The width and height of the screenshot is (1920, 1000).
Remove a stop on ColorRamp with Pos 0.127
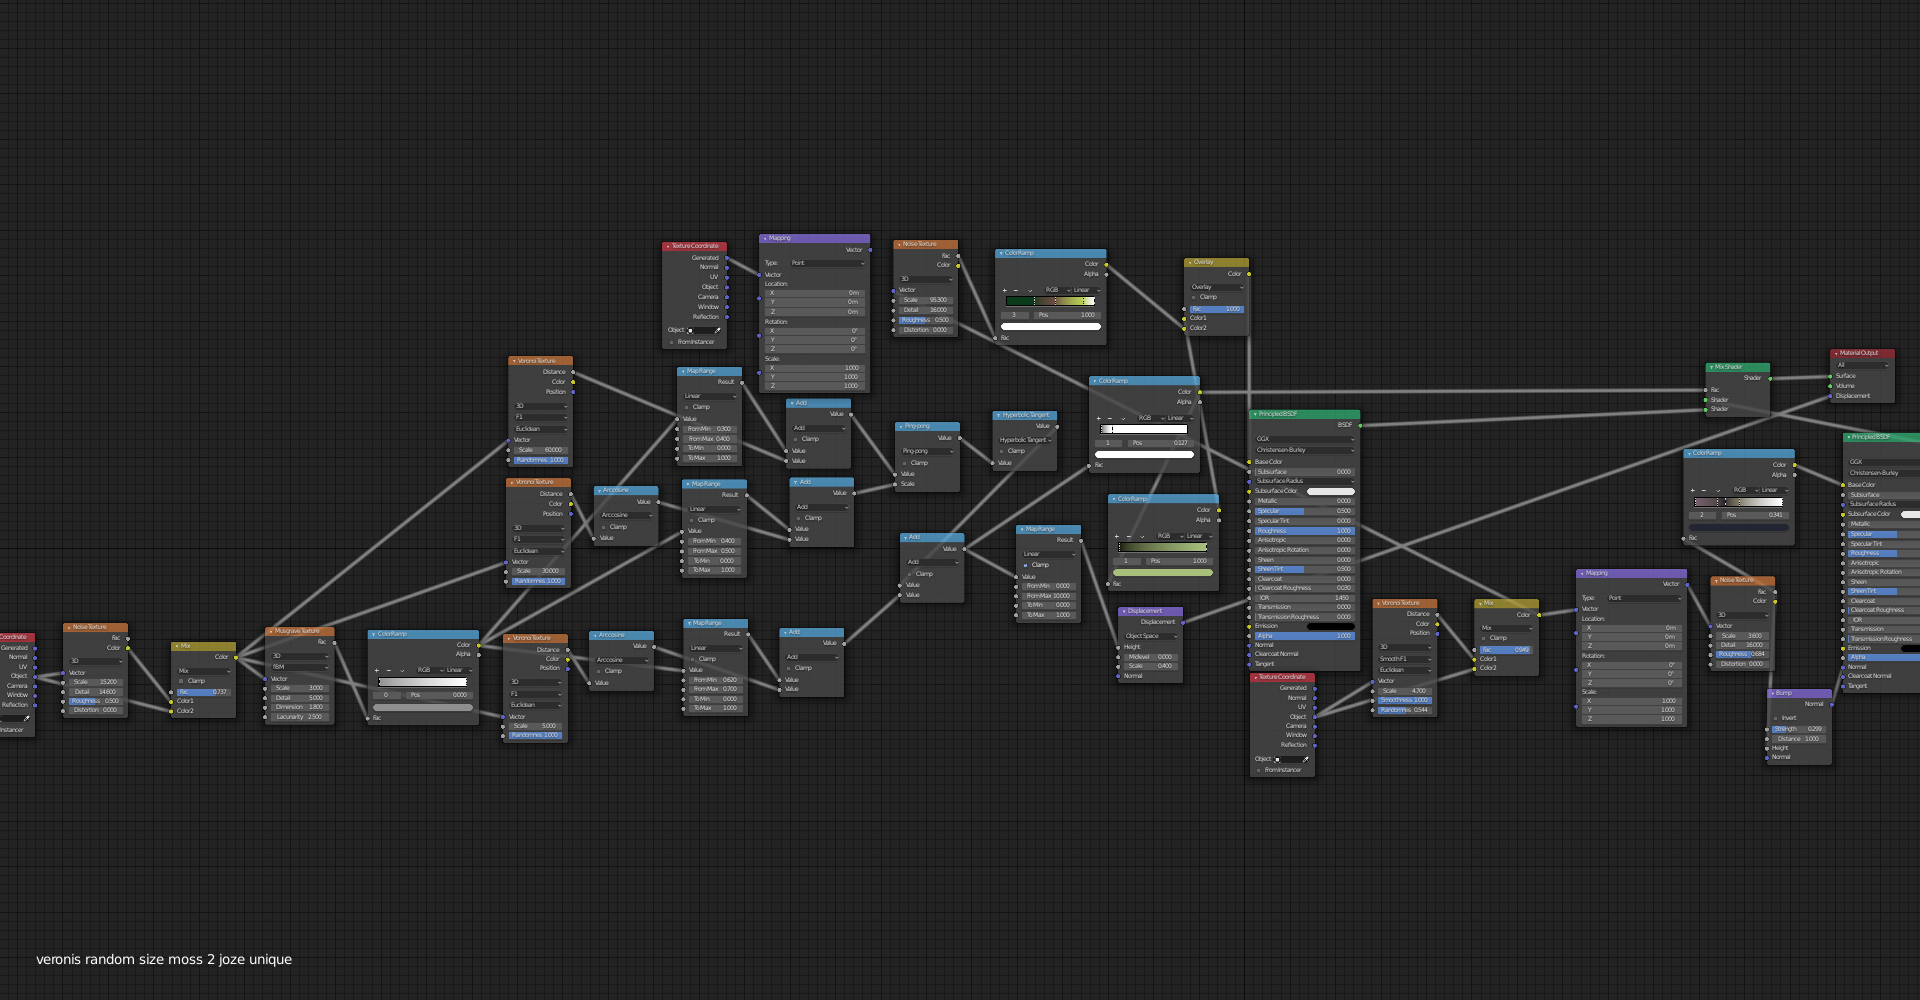click(x=1110, y=418)
